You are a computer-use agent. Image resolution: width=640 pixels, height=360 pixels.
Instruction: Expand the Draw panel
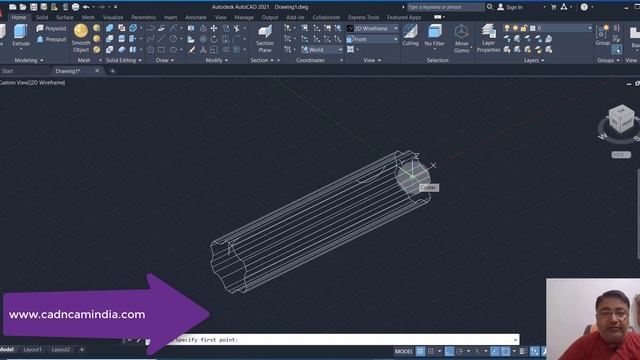(164, 60)
